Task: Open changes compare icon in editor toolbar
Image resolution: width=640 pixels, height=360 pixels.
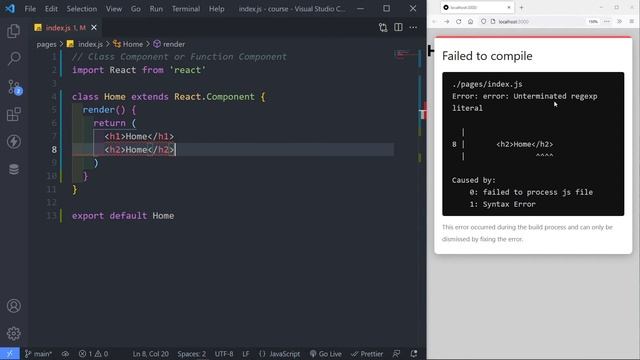Action: click(383, 27)
